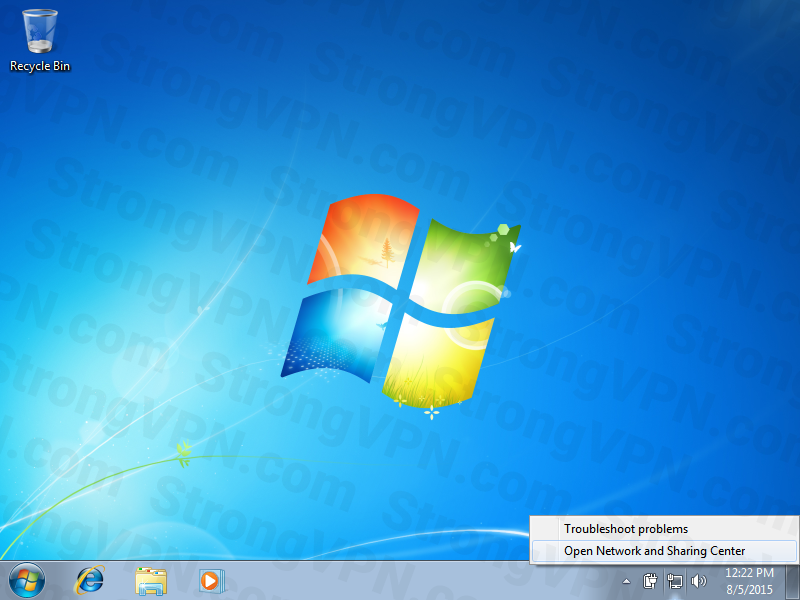Expand the hidden tray icons arrow
The width and height of the screenshot is (800, 600).
[x=626, y=580]
